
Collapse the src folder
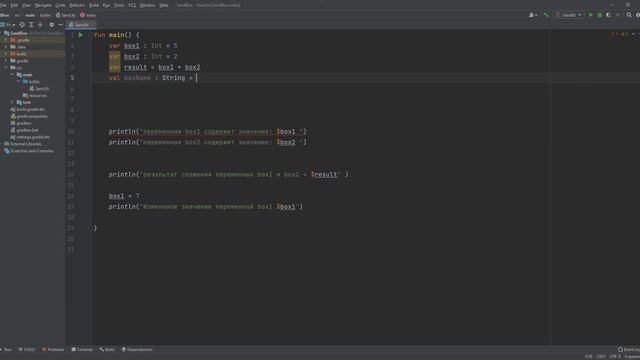point(6,68)
